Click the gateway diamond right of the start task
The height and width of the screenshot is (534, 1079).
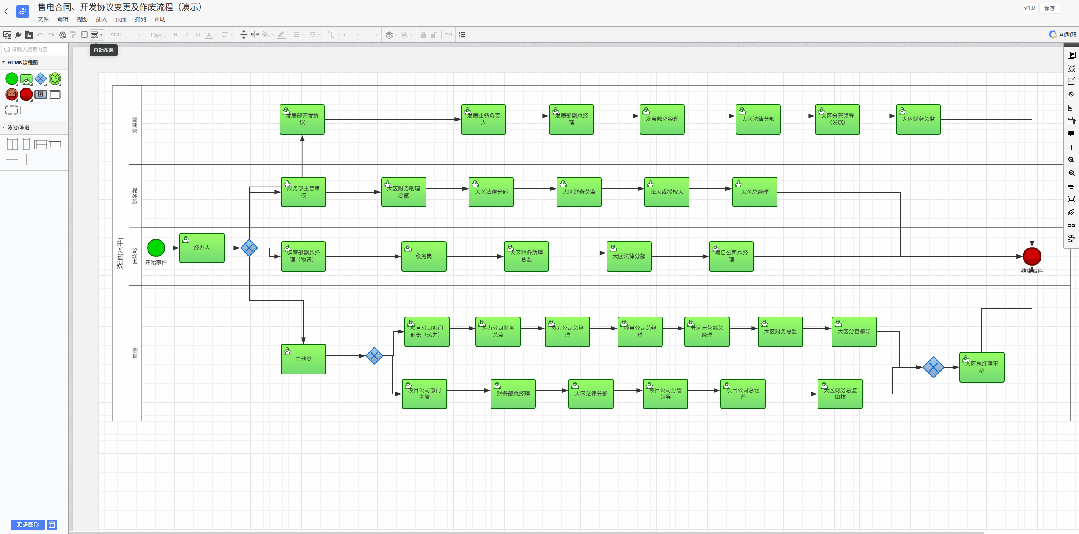pos(249,247)
